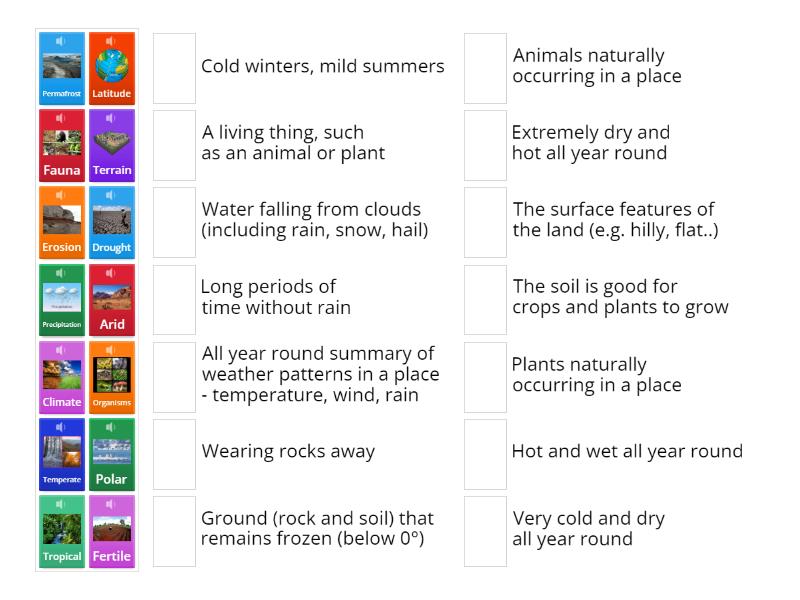This screenshot has height=600, width=800.
Task: Click the Erosion image tile
Action: click(x=61, y=221)
